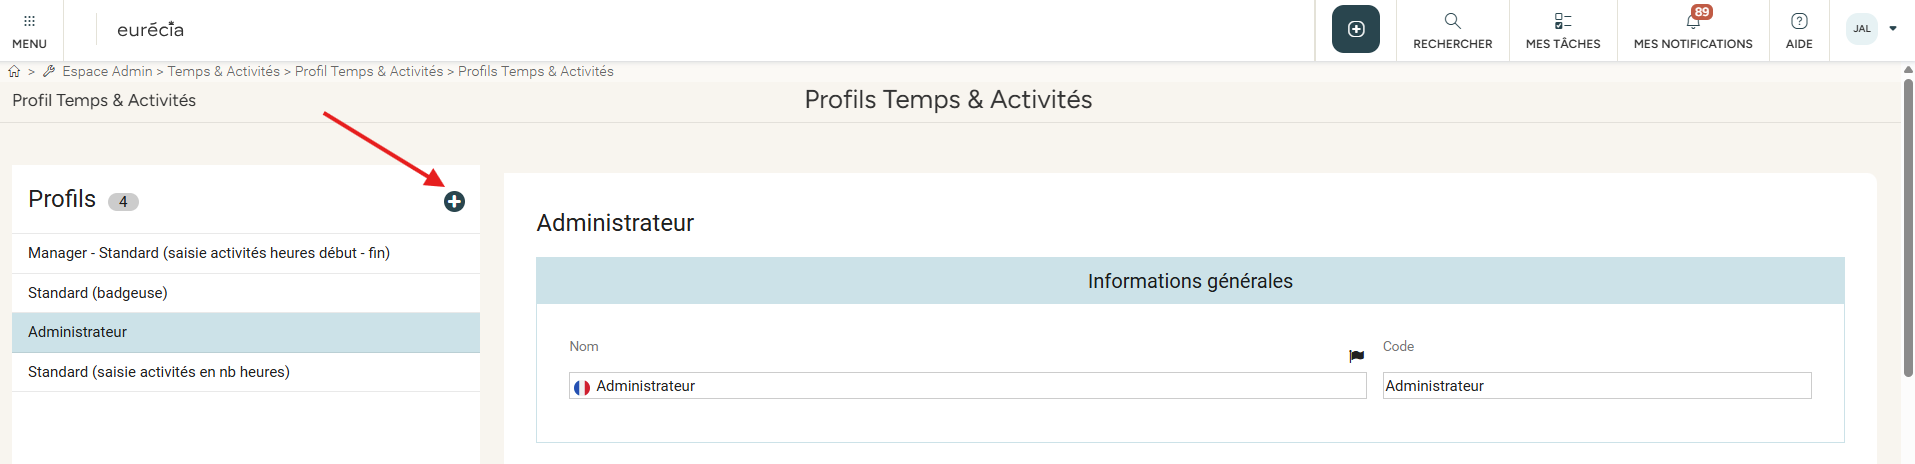Viewport: 1915px width, 464px height.
Task: Open the grid MENU icon
Action: coord(29,21)
